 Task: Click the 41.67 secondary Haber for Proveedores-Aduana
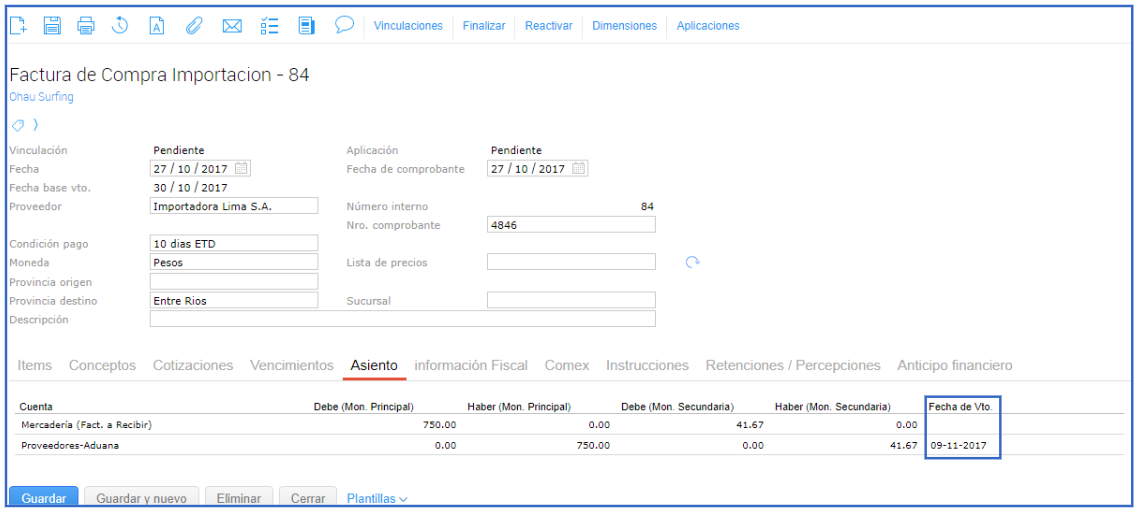tap(904, 445)
